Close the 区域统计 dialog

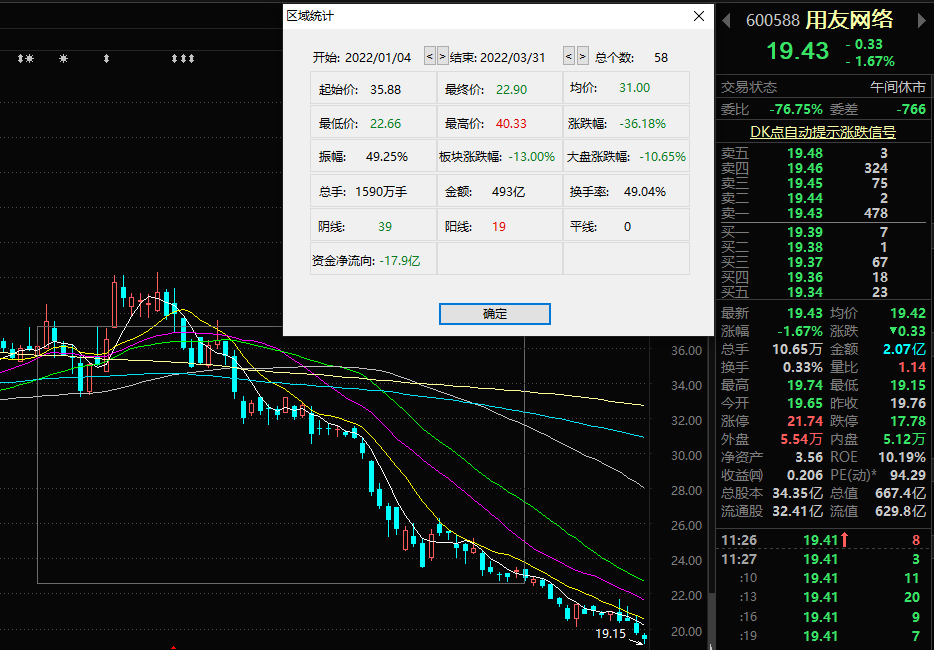[699, 16]
